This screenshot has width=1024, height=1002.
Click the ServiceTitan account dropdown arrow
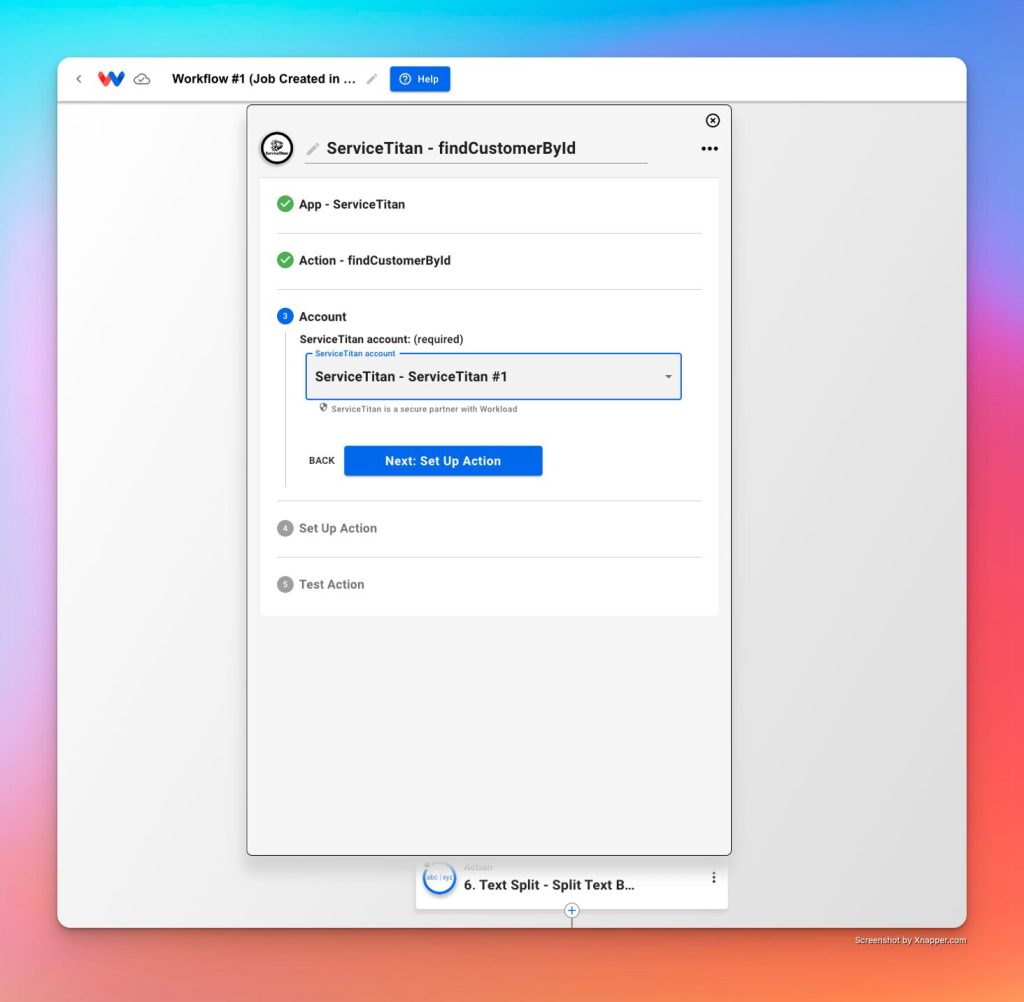pyautogui.click(x=668, y=377)
